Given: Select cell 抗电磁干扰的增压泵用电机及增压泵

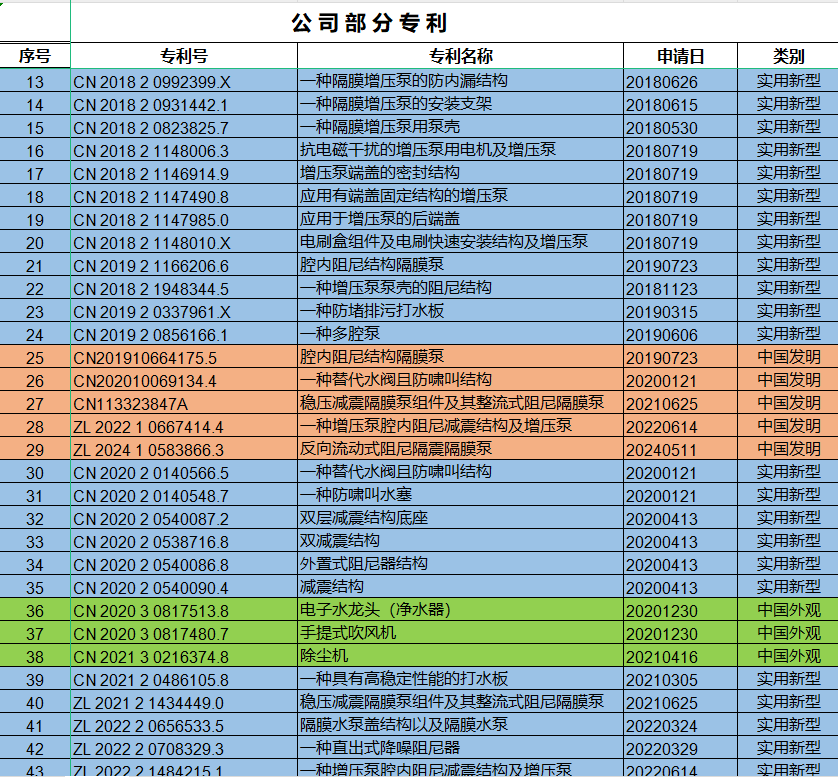Looking at the screenshot, I should tap(460, 150).
